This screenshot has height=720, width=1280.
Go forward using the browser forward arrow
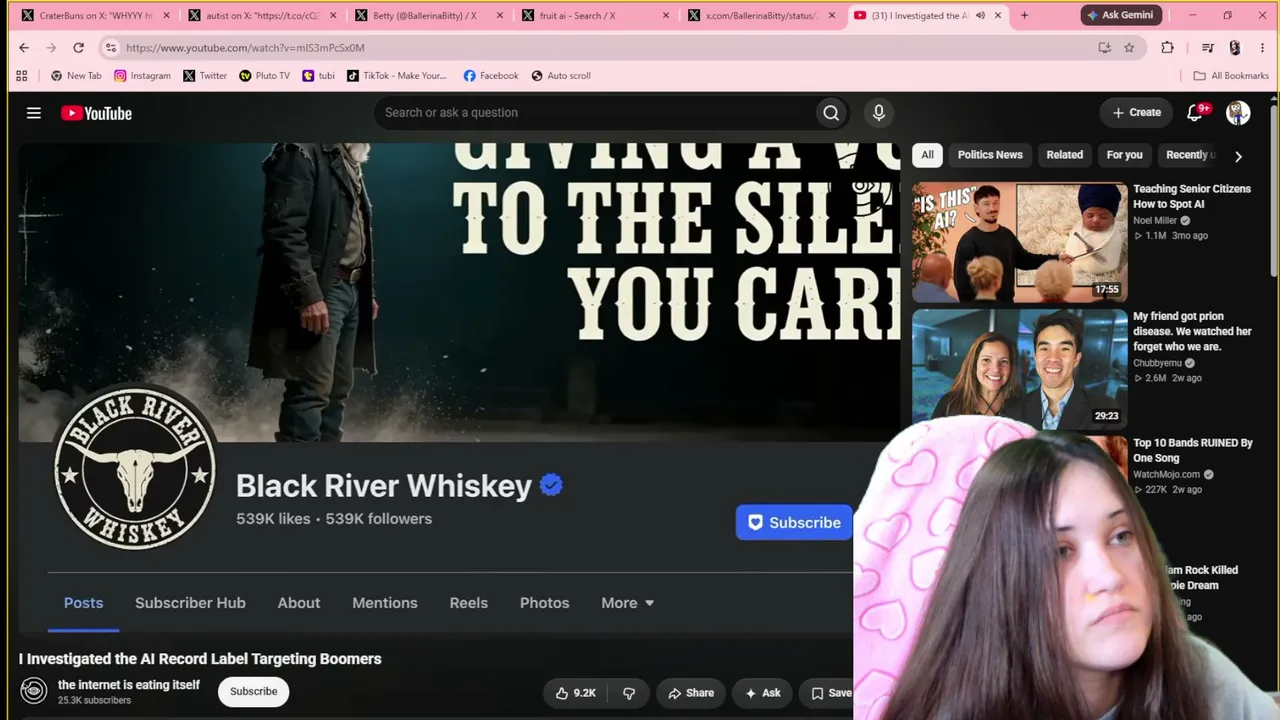coord(51,47)
